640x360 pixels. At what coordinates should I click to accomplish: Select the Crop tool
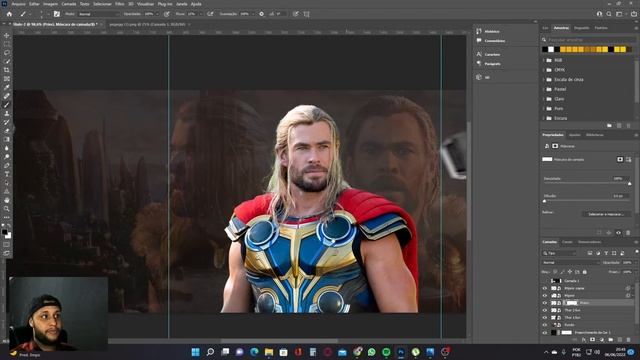point(7,70)
